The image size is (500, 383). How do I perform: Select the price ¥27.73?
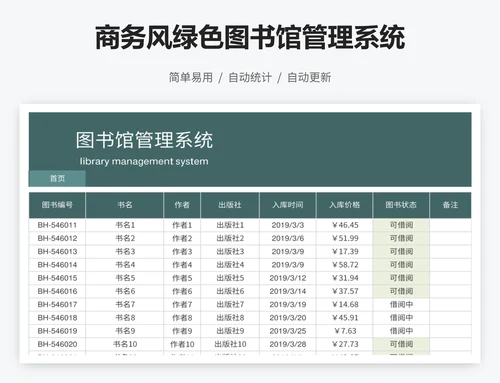[x=345, y=344]
